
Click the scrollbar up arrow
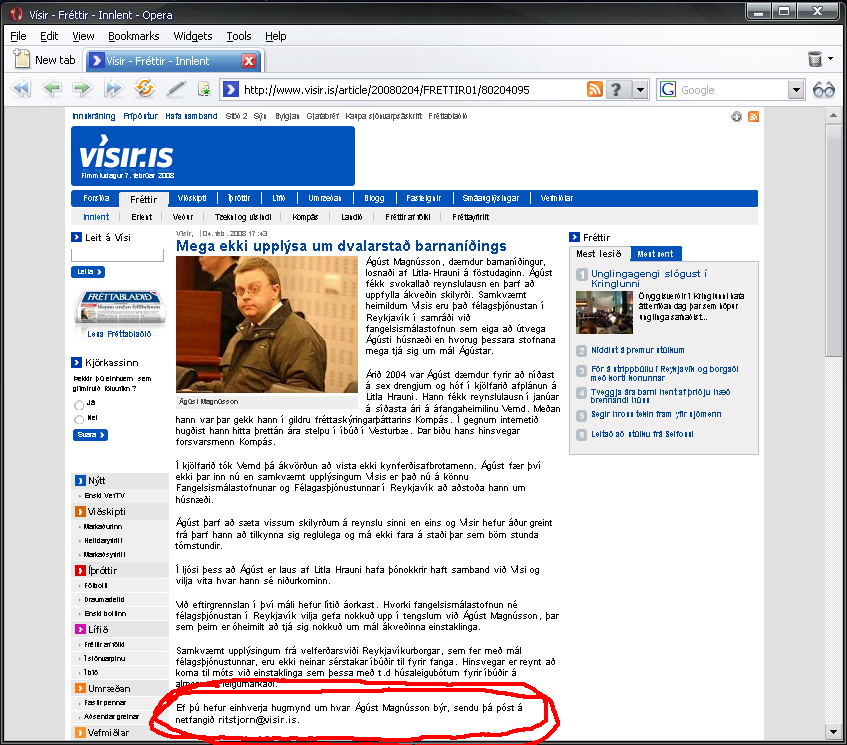coord(833,116)
